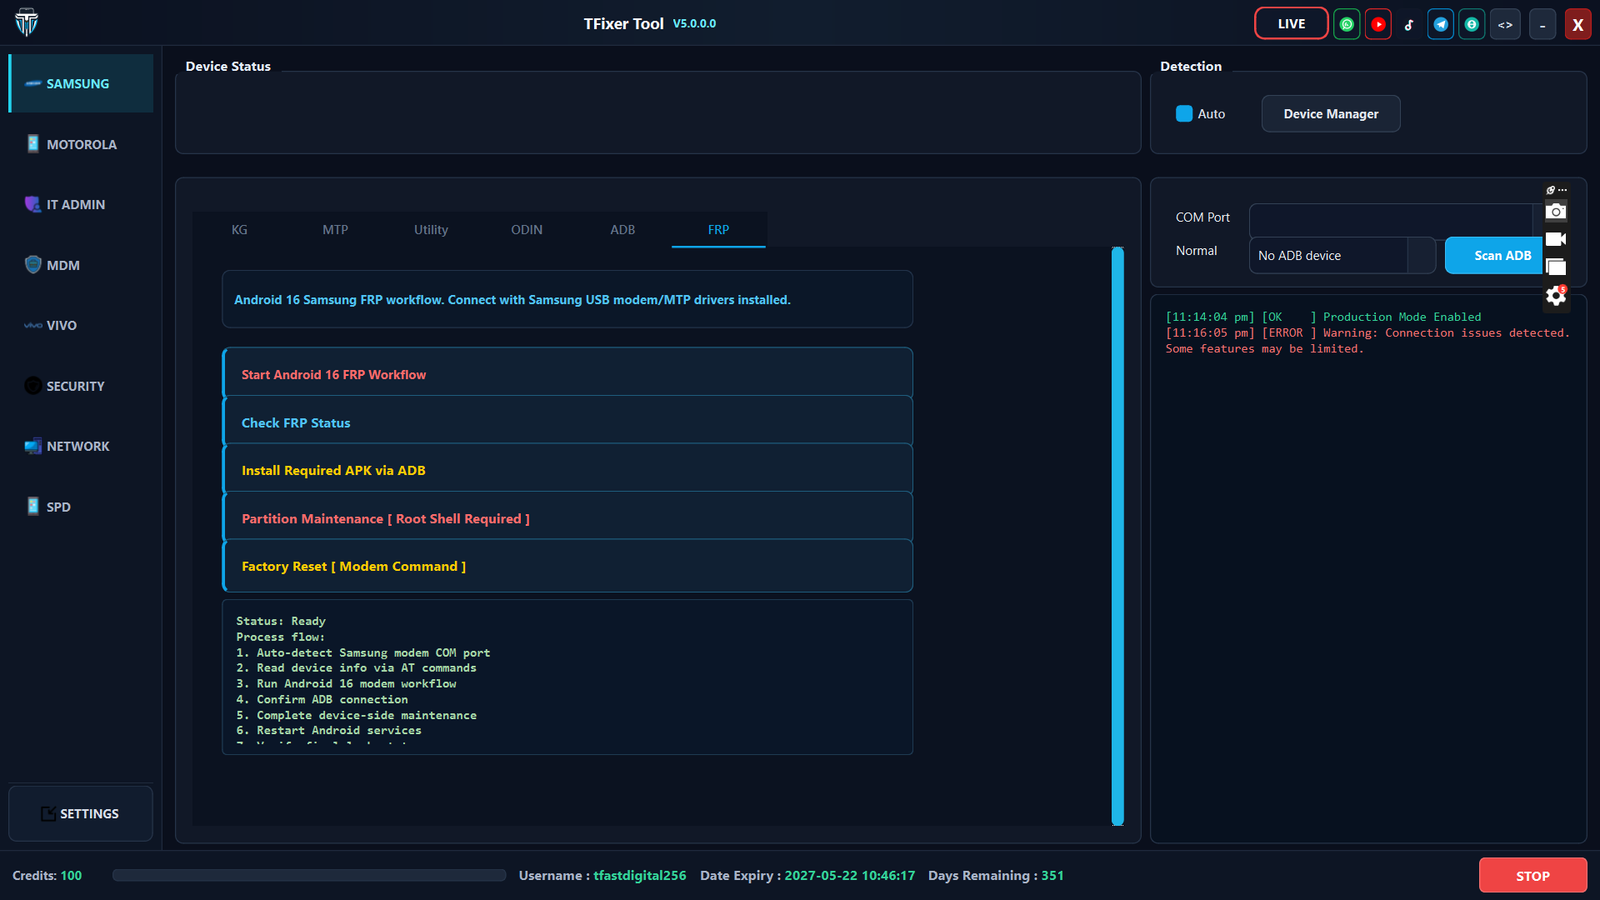The image size is (1600, 900).
Task: Click the red STOP button
Action: (x=1533, y=875)
